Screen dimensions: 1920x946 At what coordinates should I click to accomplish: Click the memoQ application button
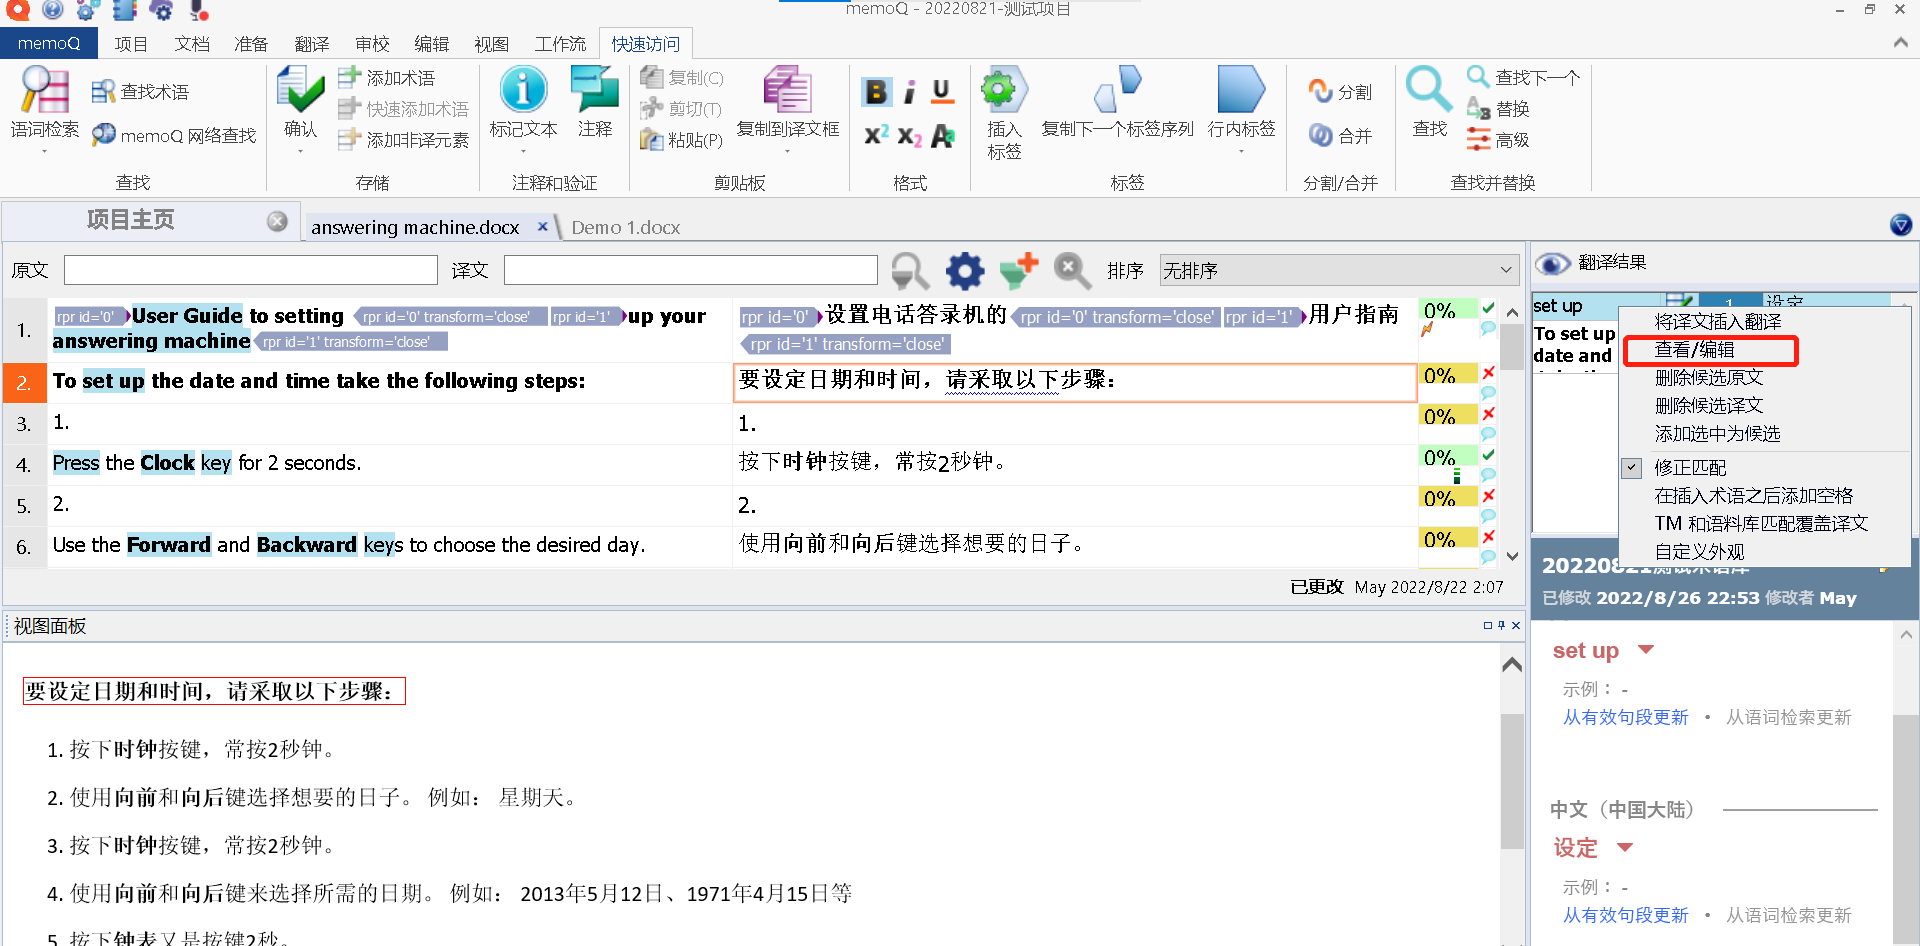click(x=49, y=43)
